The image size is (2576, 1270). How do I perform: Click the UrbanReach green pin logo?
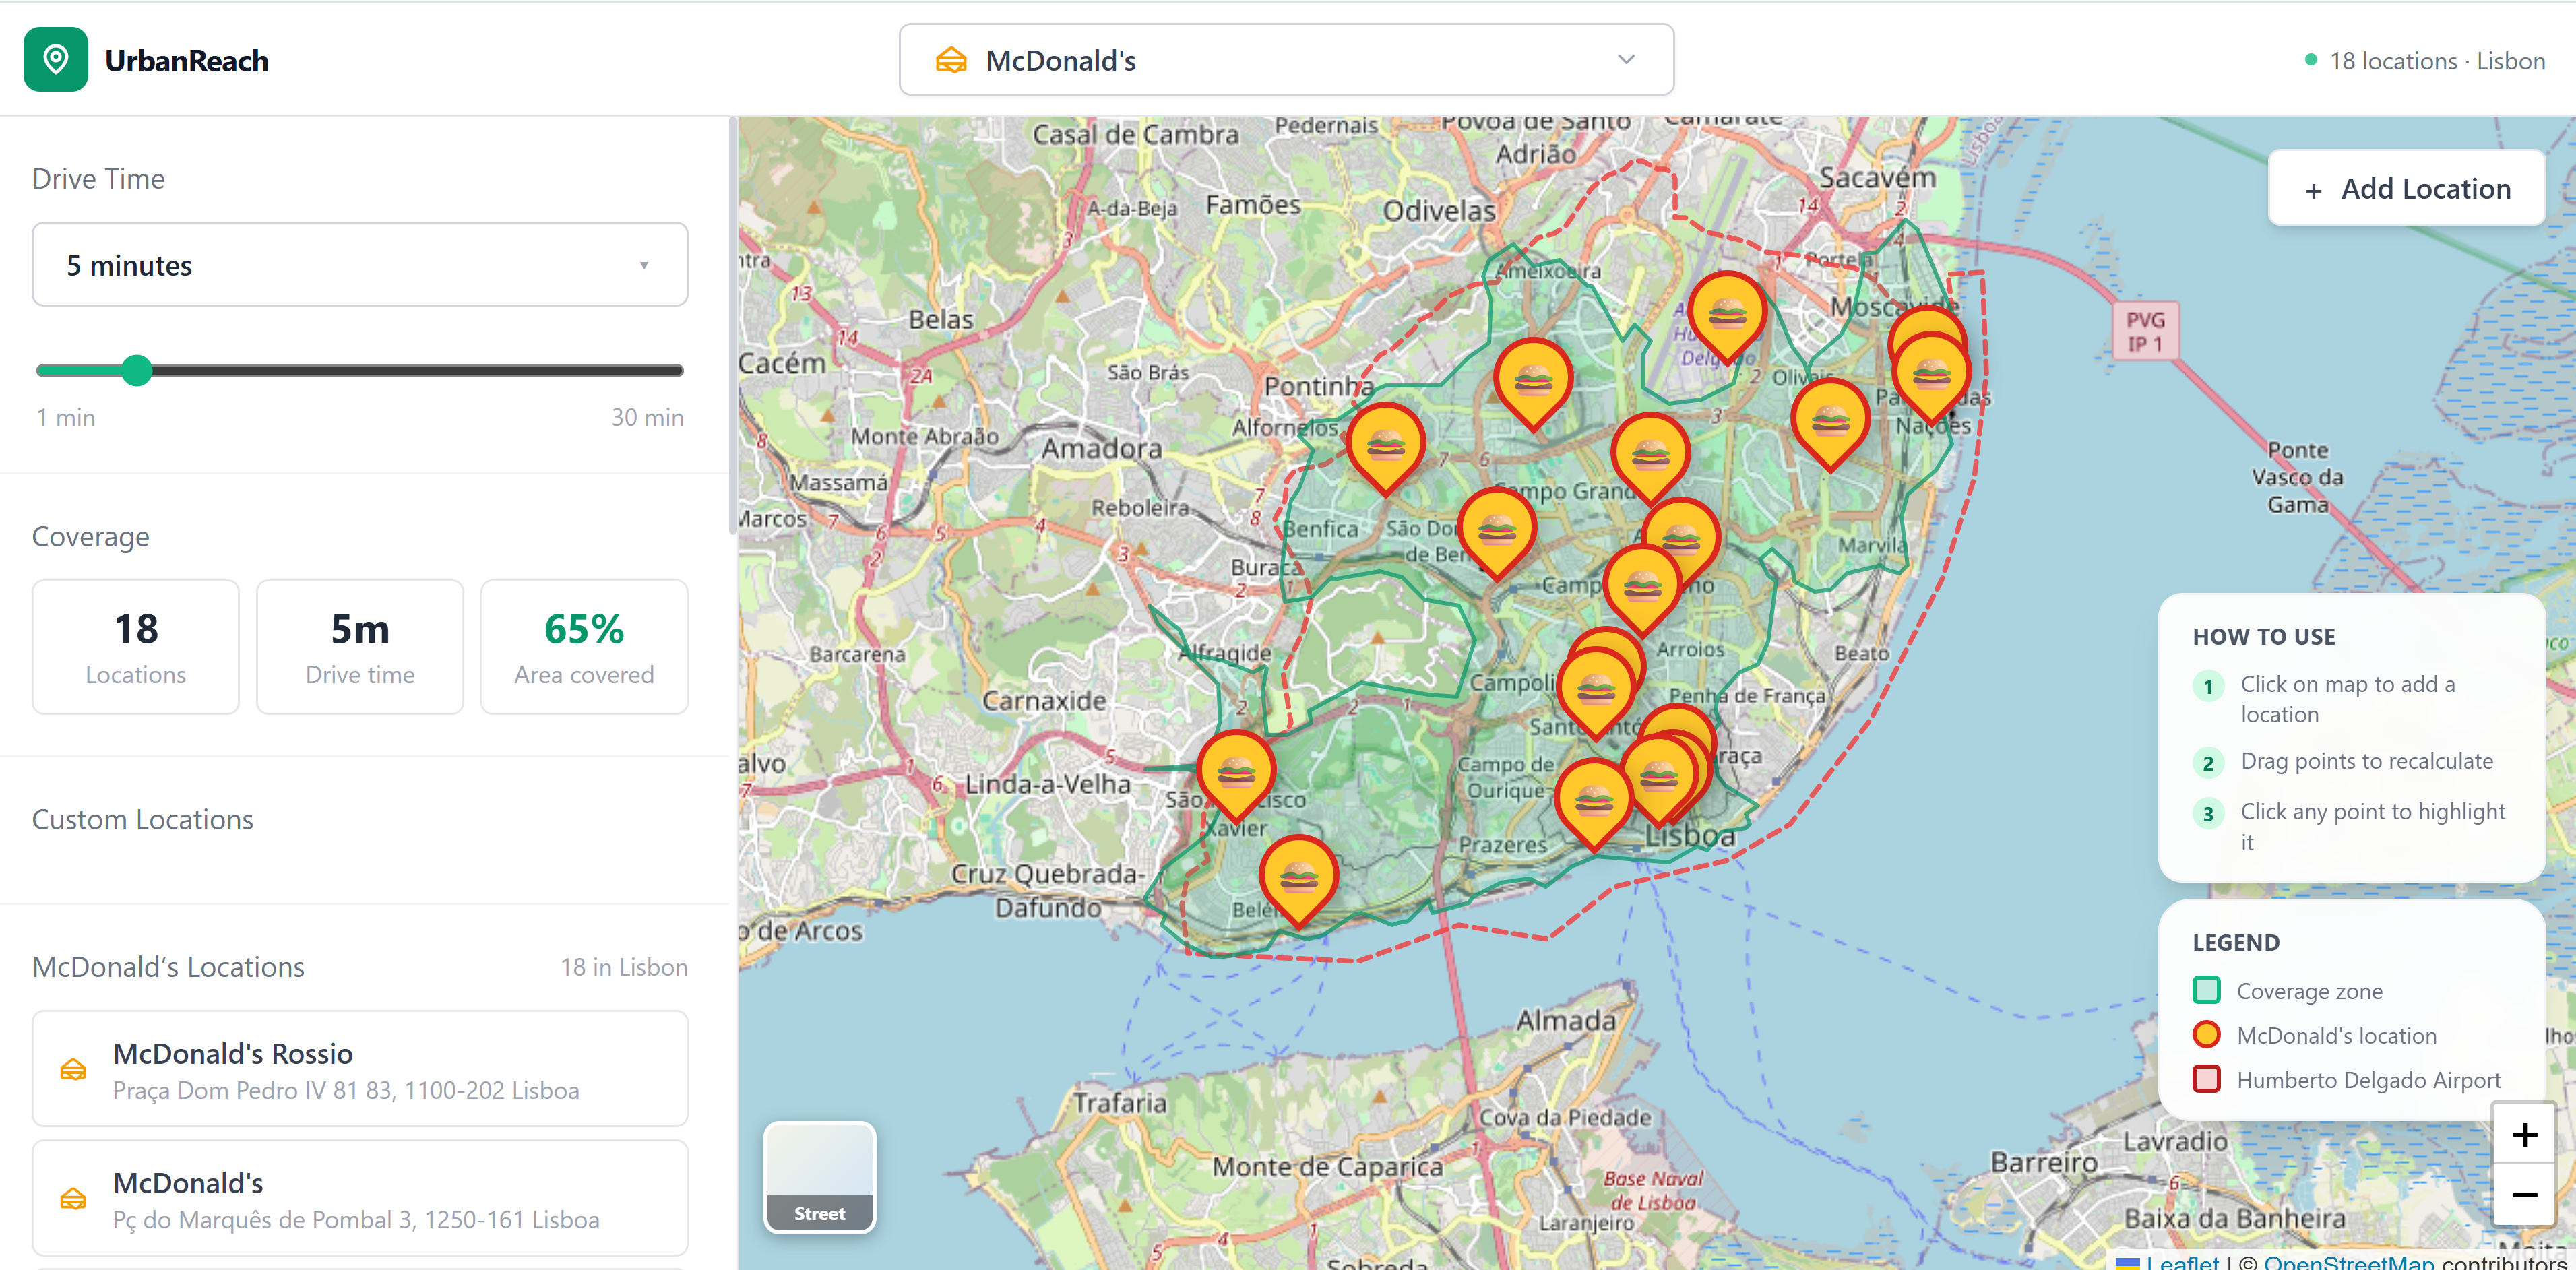56,60
